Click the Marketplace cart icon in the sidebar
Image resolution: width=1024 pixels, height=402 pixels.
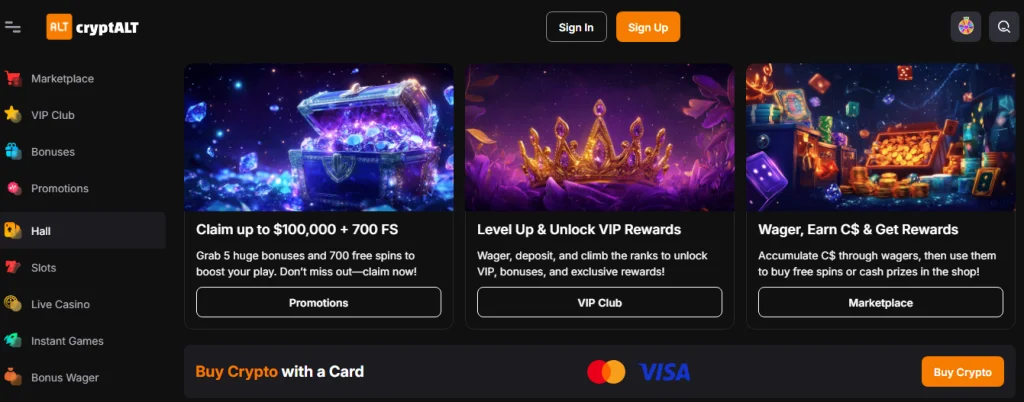point(13,79)
